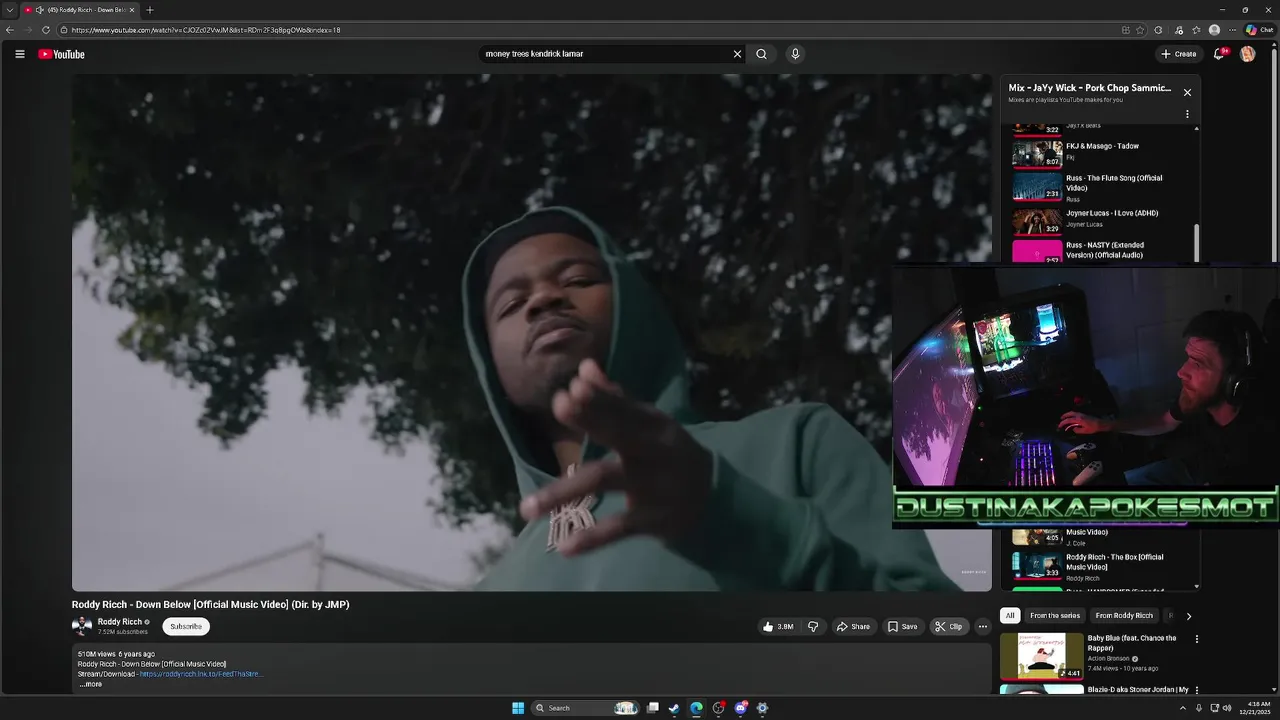The image size is (1280, 720).
Task: Go to the YouTube home logo
Action: (61, 54)
